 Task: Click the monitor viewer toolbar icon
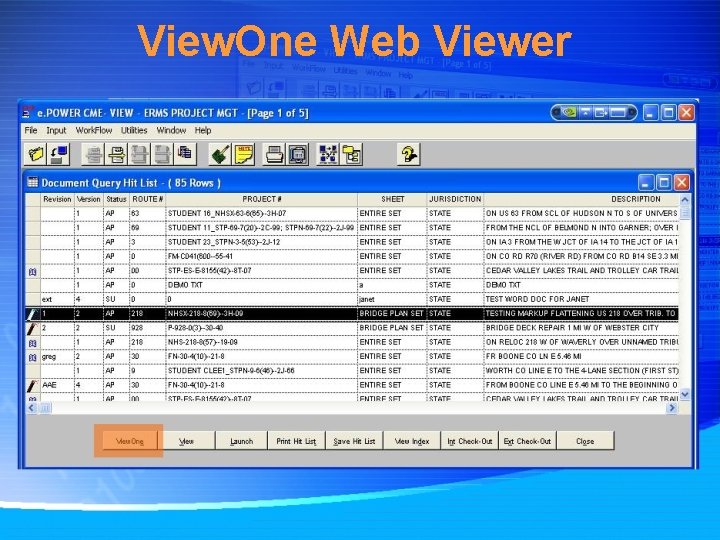point(298,154)
